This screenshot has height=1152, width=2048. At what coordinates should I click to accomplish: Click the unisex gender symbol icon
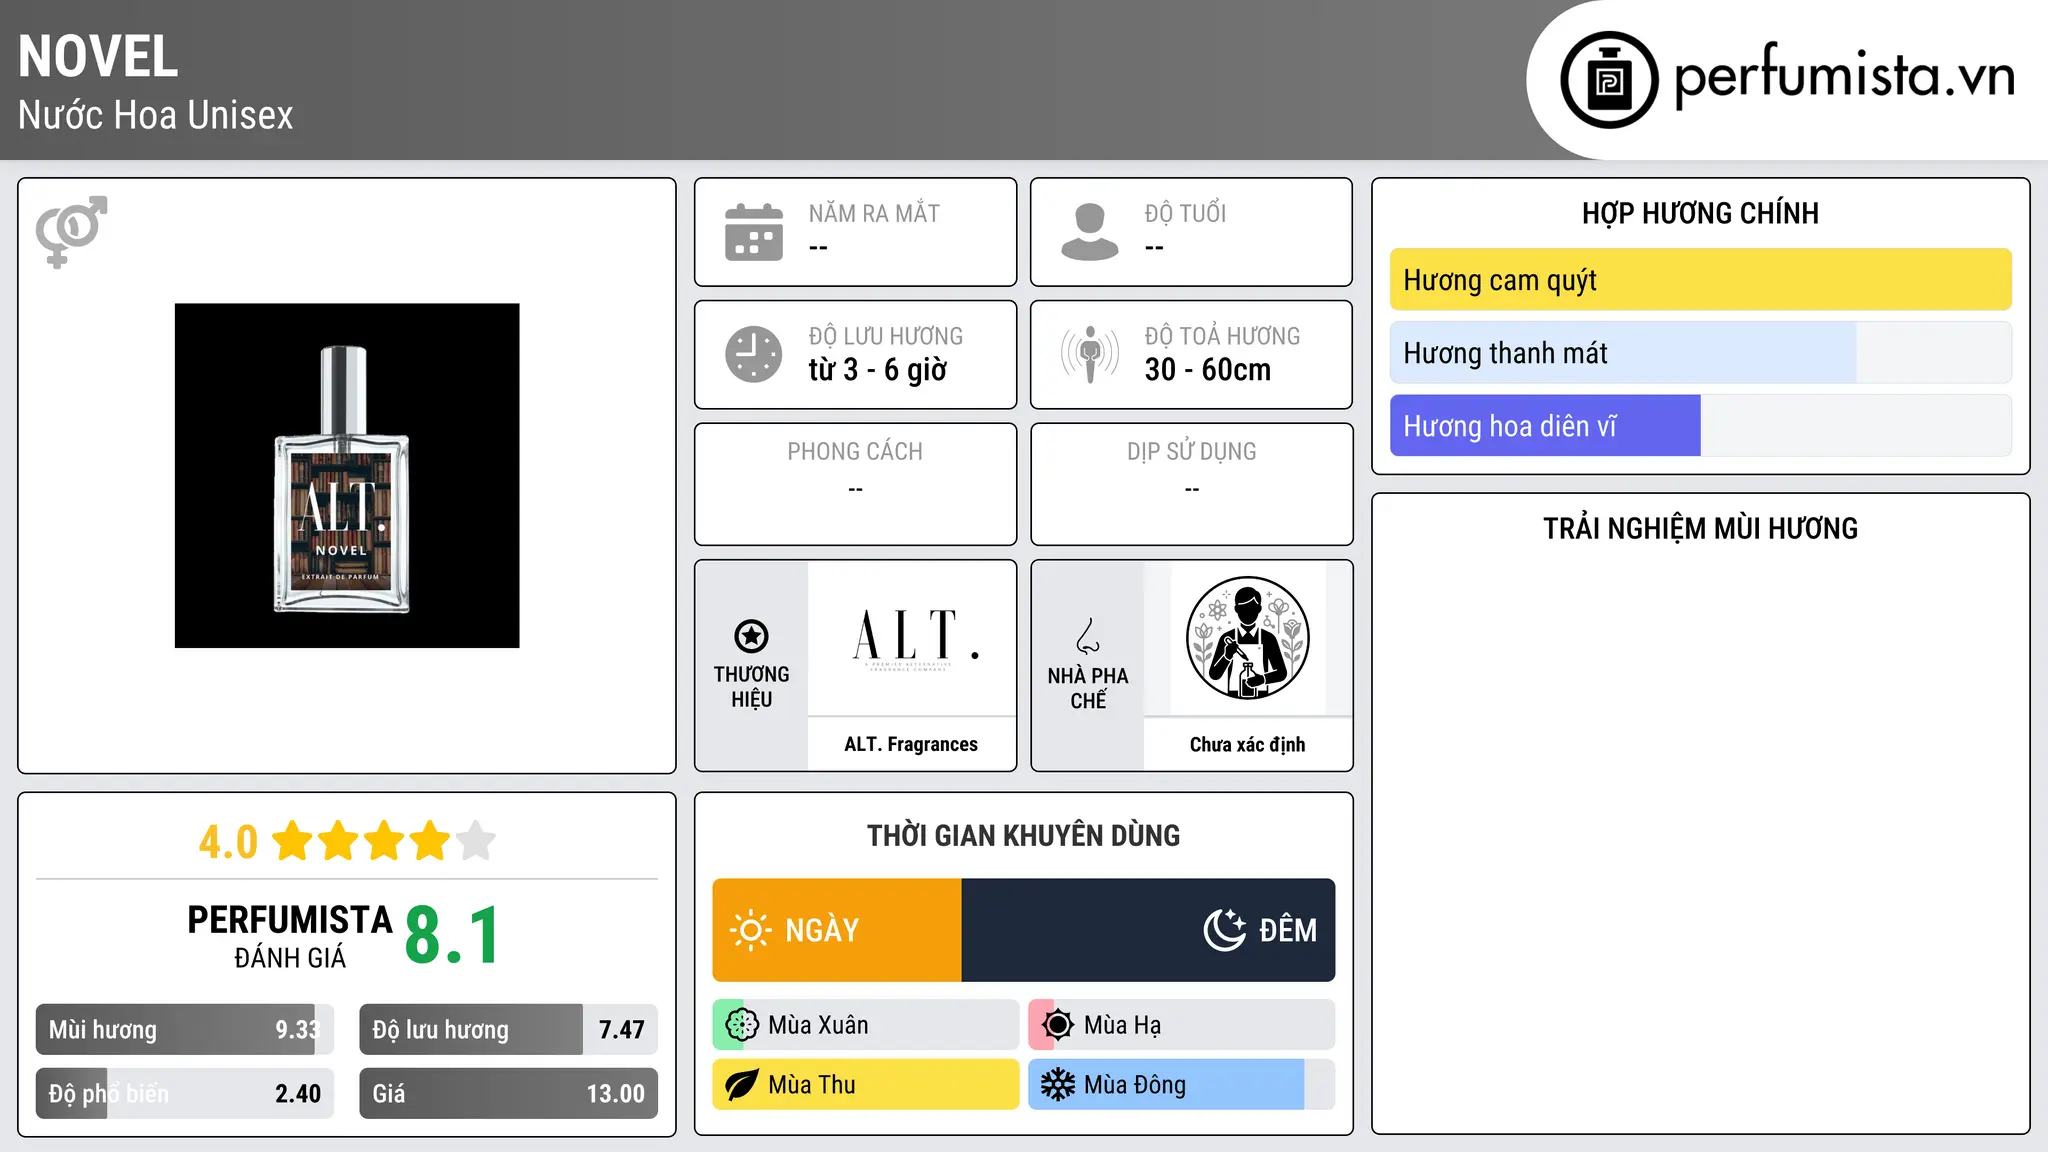coord(71,232)
